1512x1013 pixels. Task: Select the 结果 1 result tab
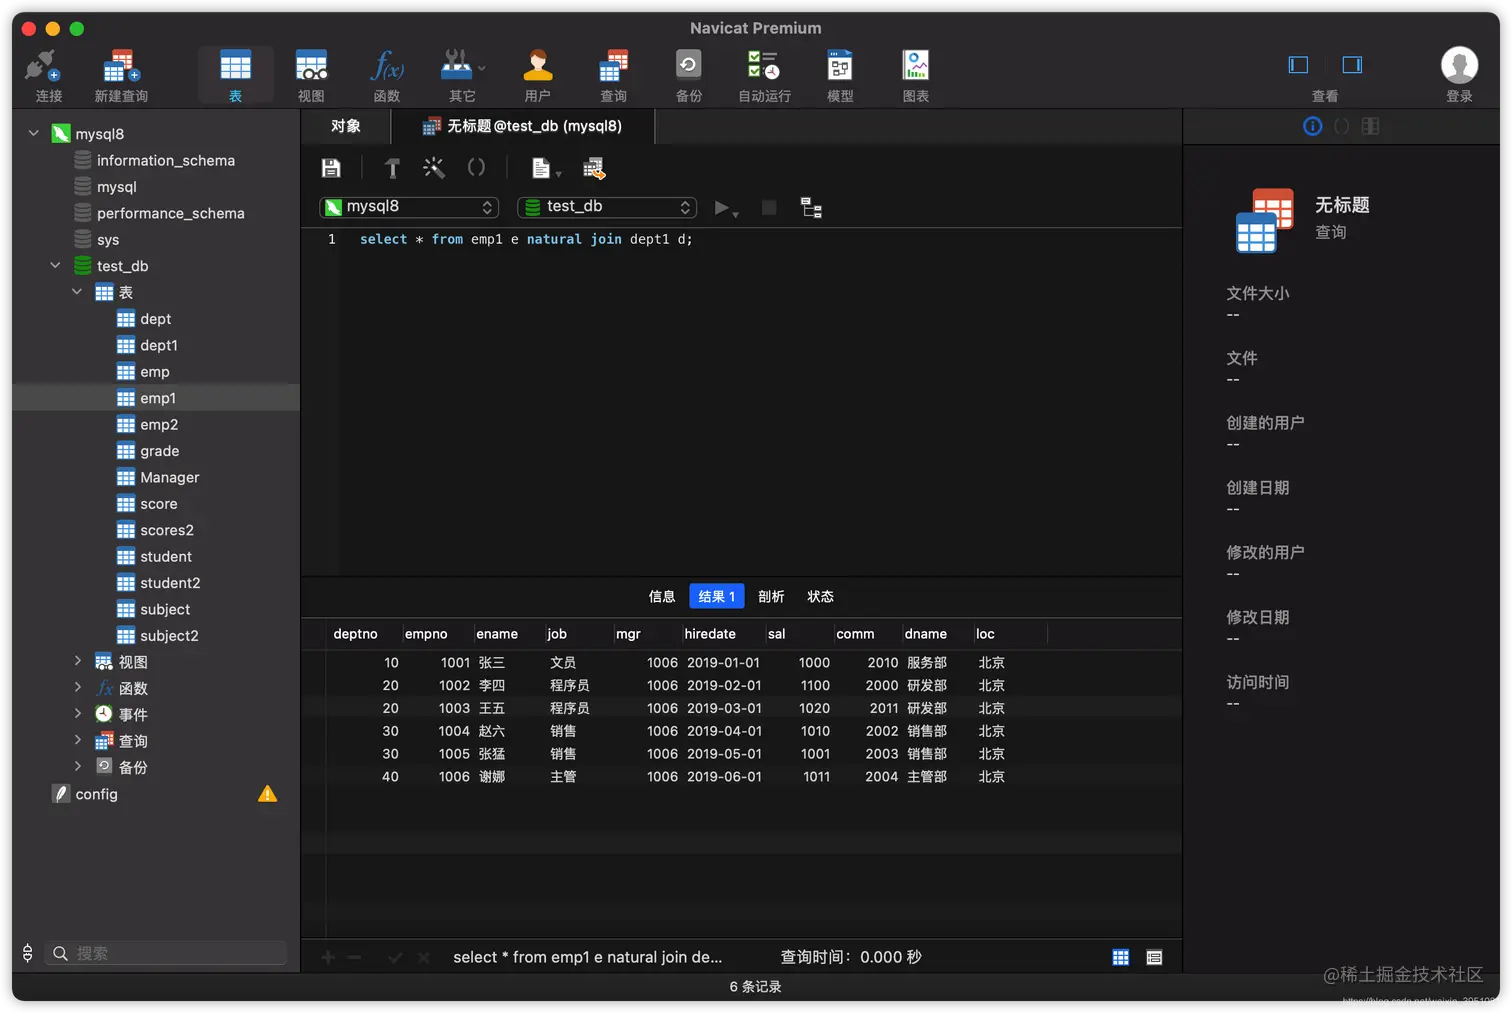coord(717,596)
